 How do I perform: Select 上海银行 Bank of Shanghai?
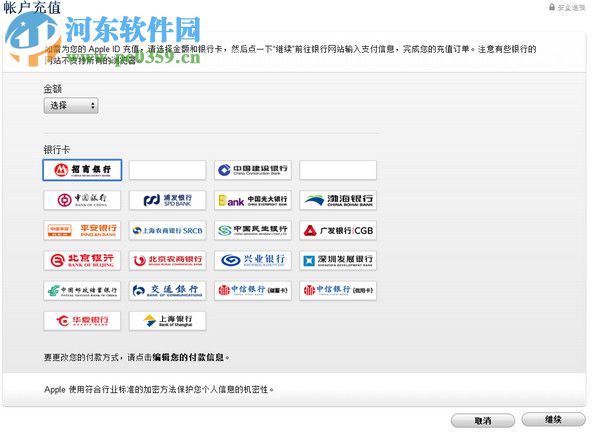168,321
